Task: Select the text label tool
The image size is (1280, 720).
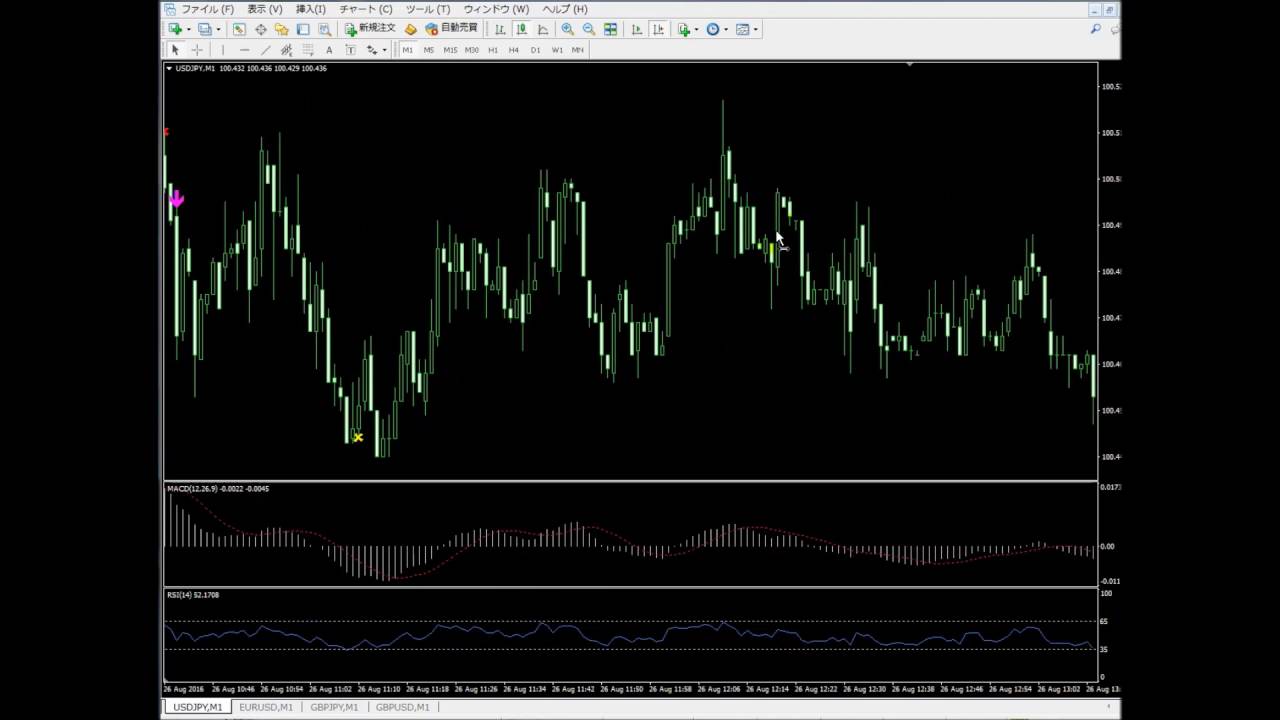Action: click(x=328, y=50)
